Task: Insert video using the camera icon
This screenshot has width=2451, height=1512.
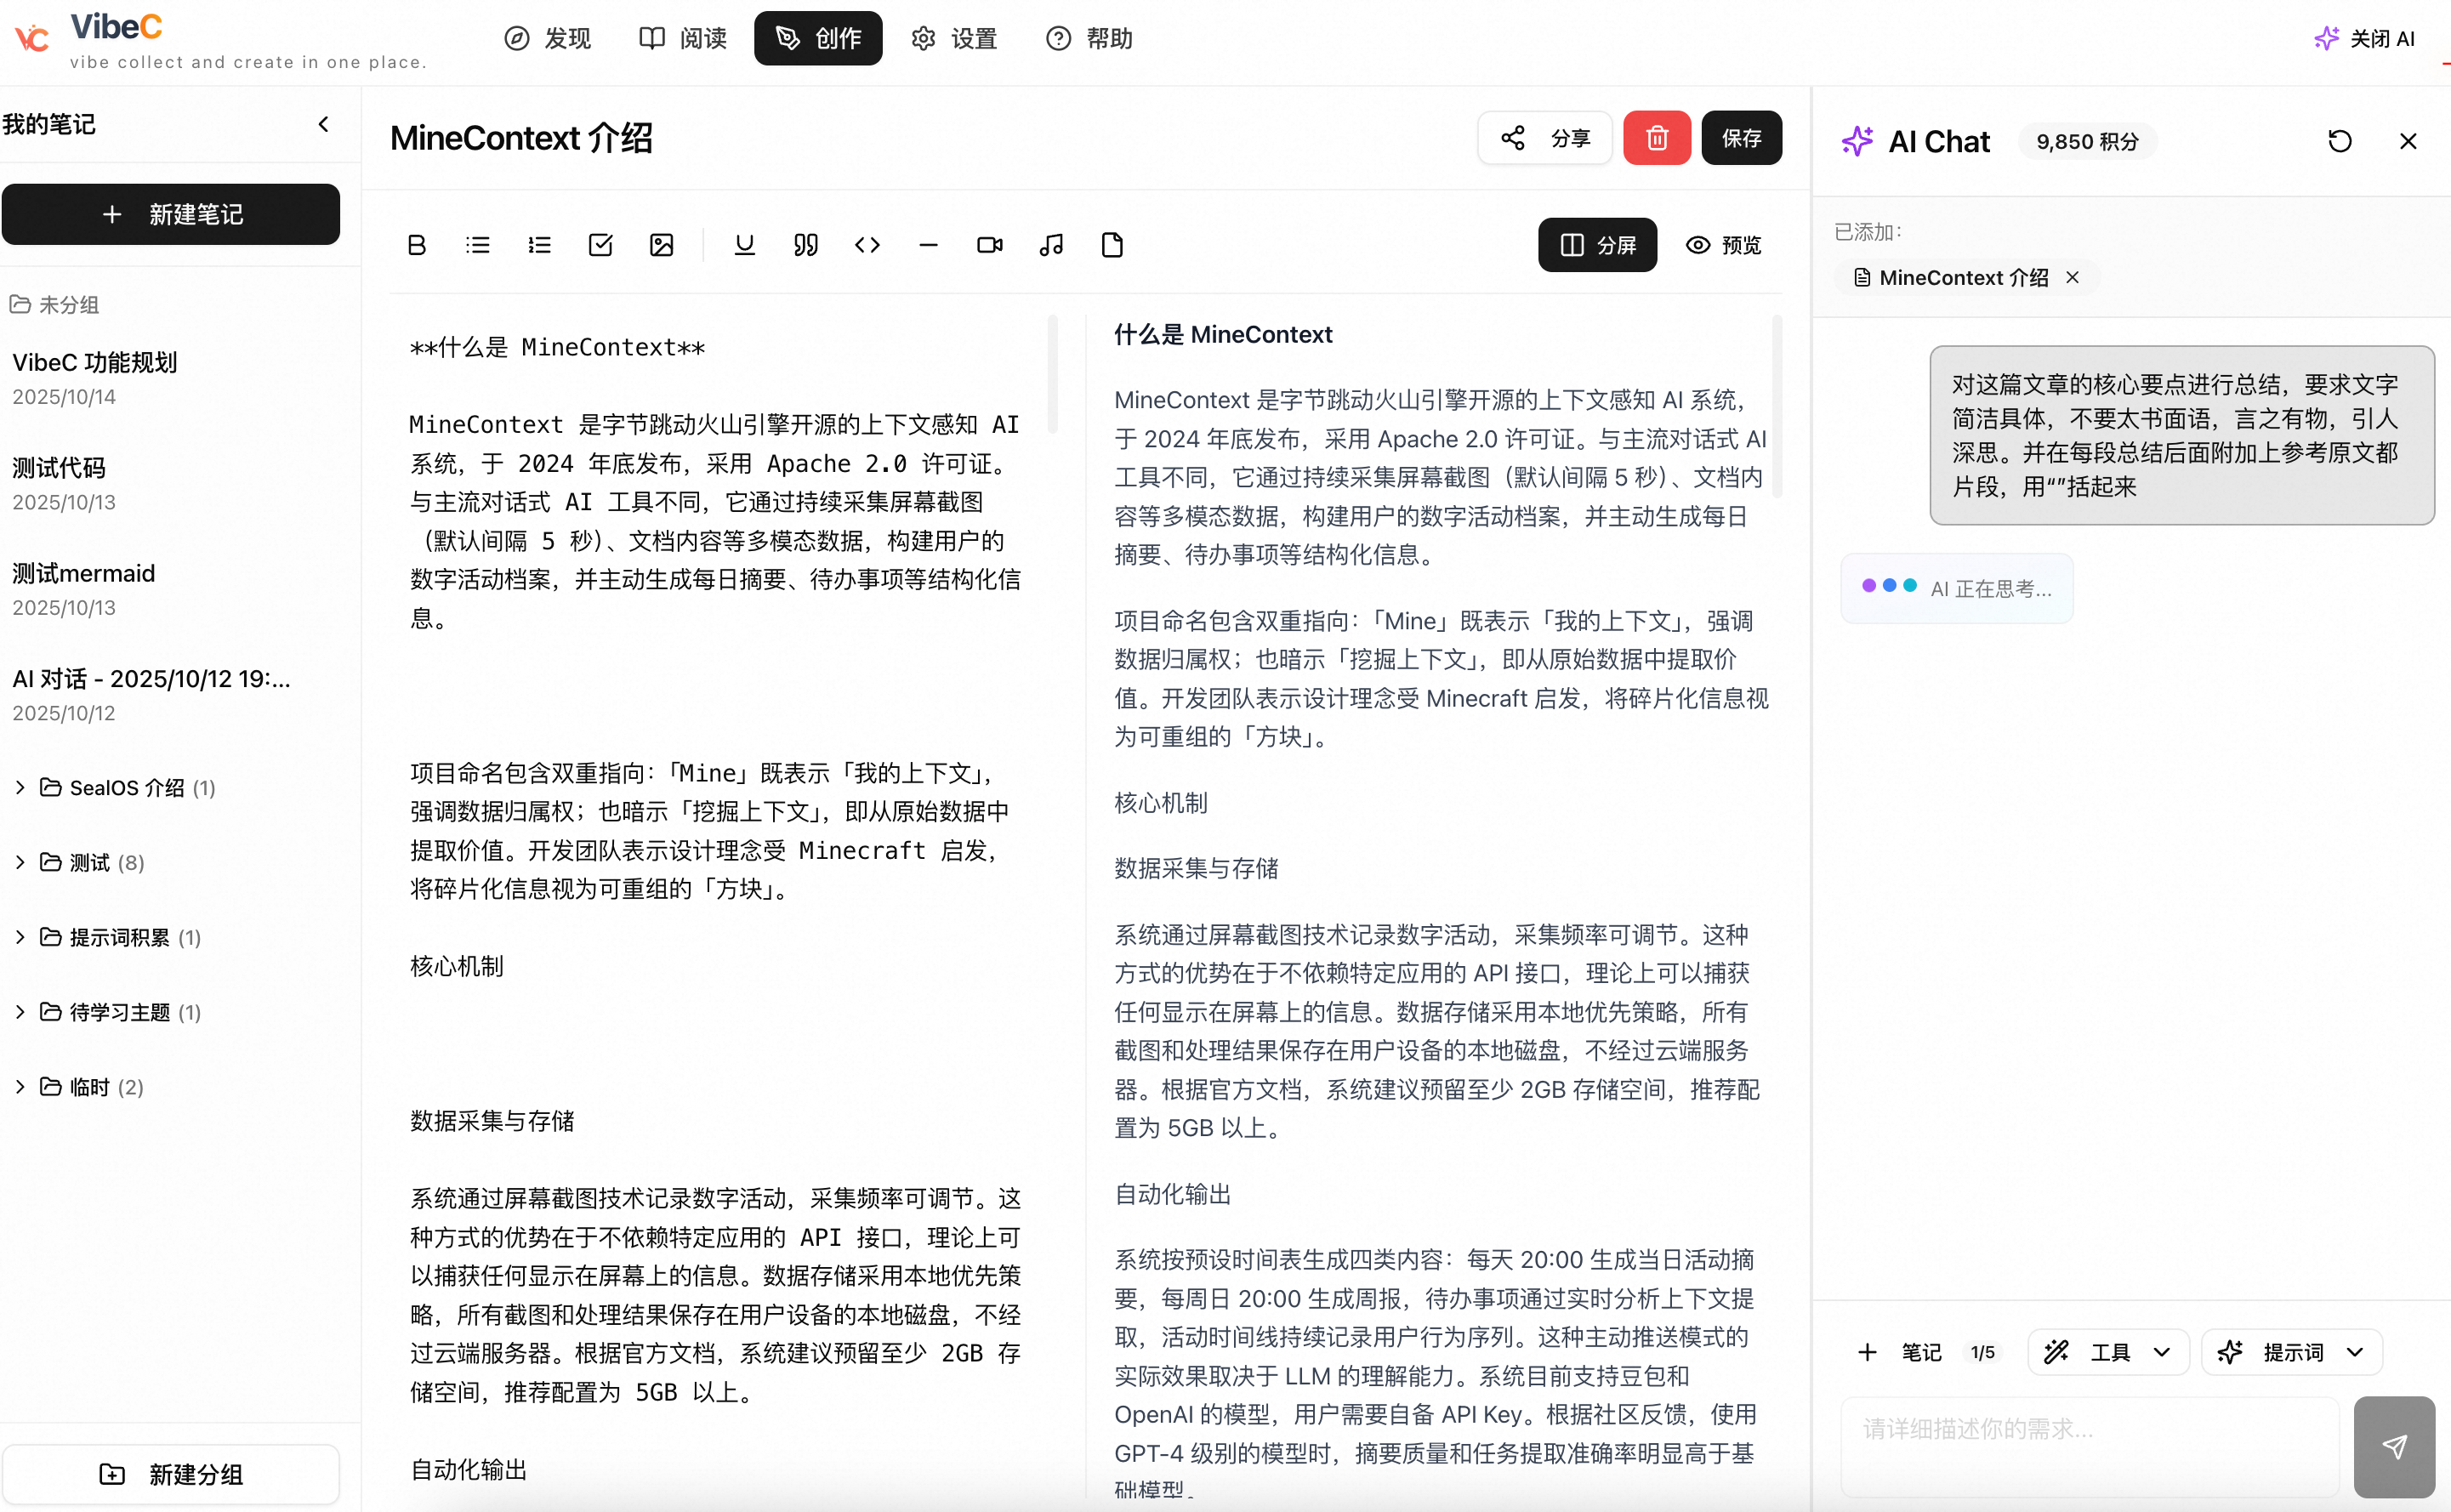Action: tap(989, 245)
